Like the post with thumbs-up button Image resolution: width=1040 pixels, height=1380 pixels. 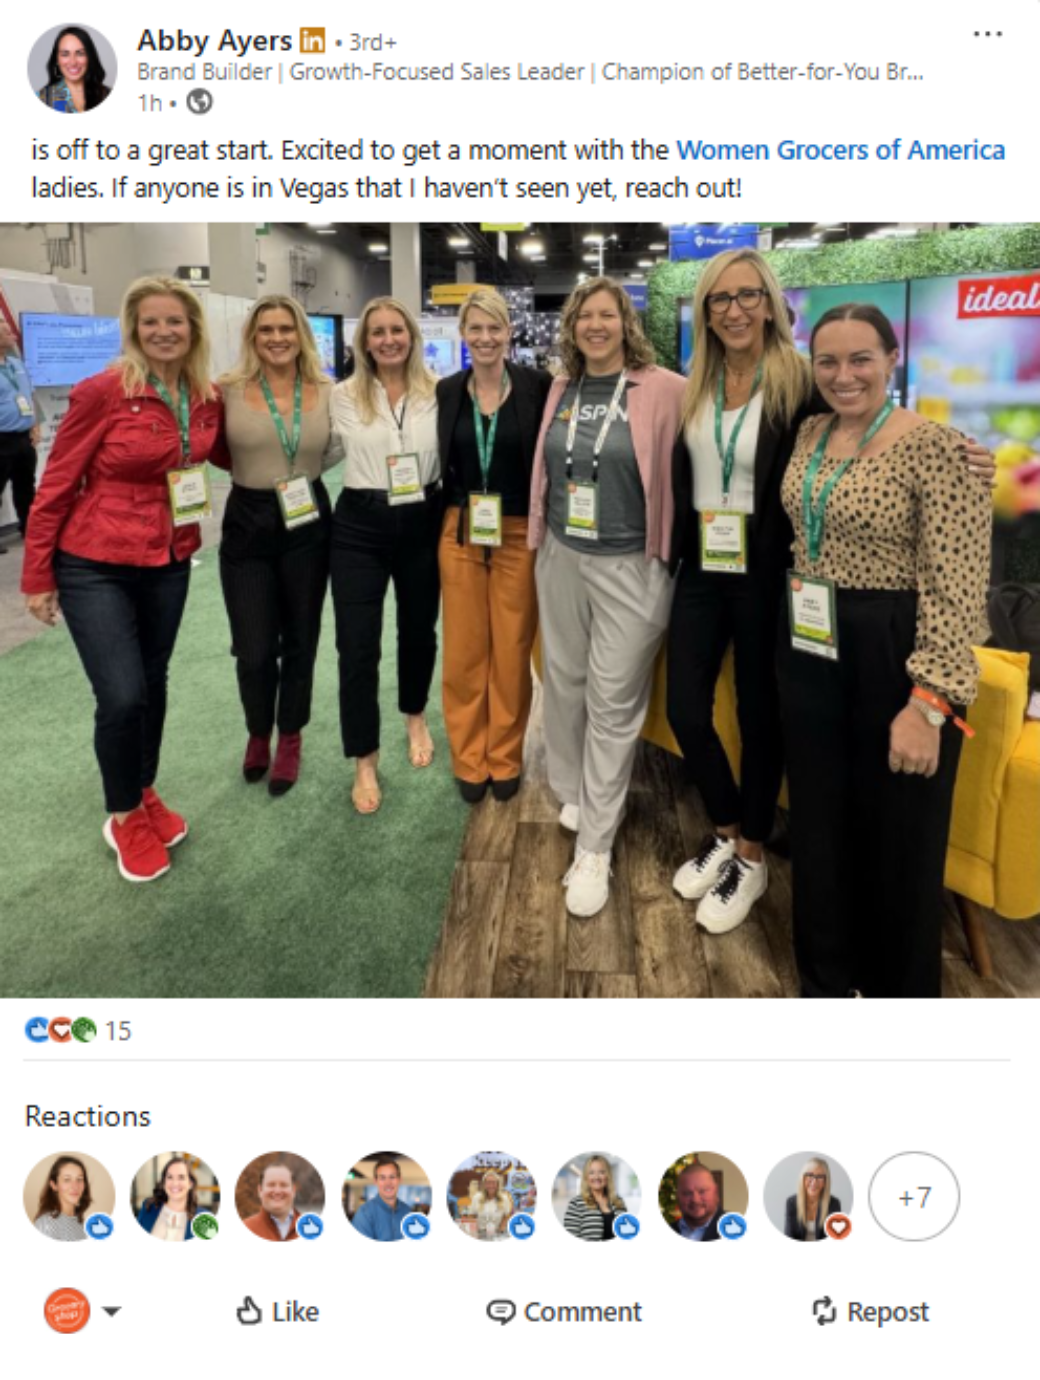pos(278,1311)
